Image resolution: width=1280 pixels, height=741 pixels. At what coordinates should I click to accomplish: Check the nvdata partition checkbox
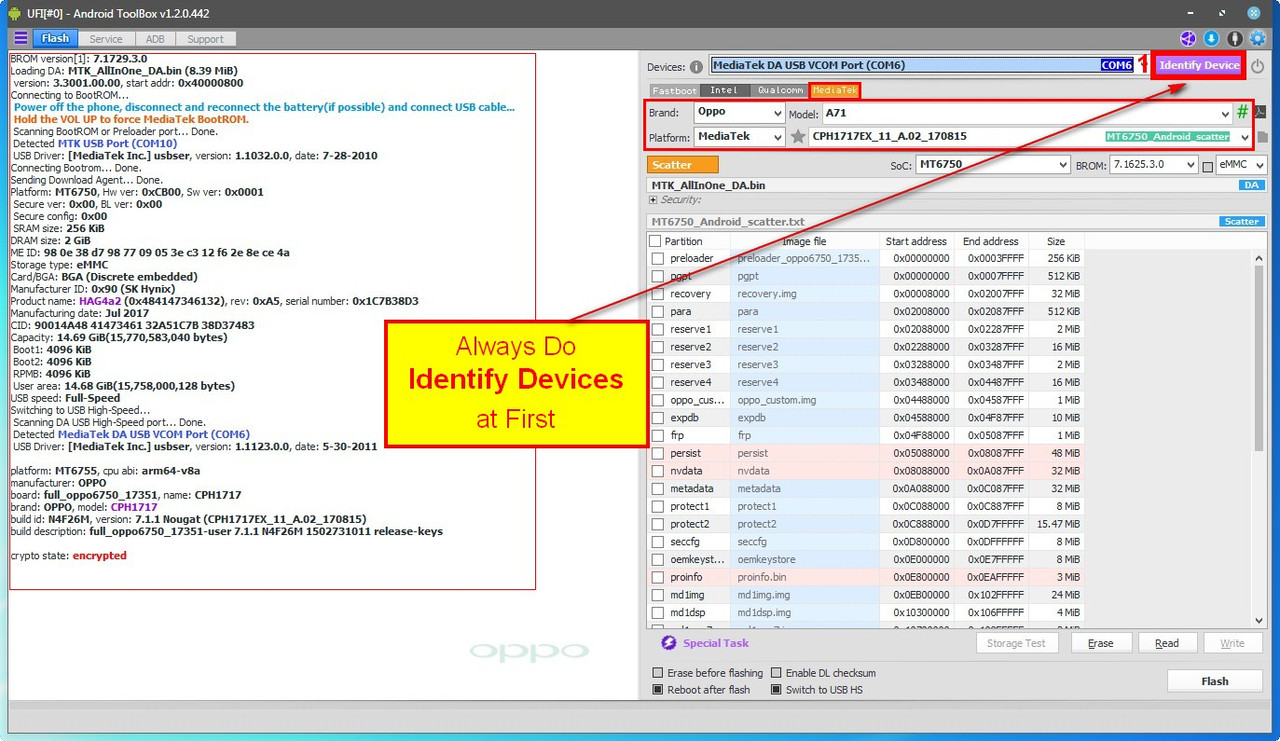tap(657, 471)
